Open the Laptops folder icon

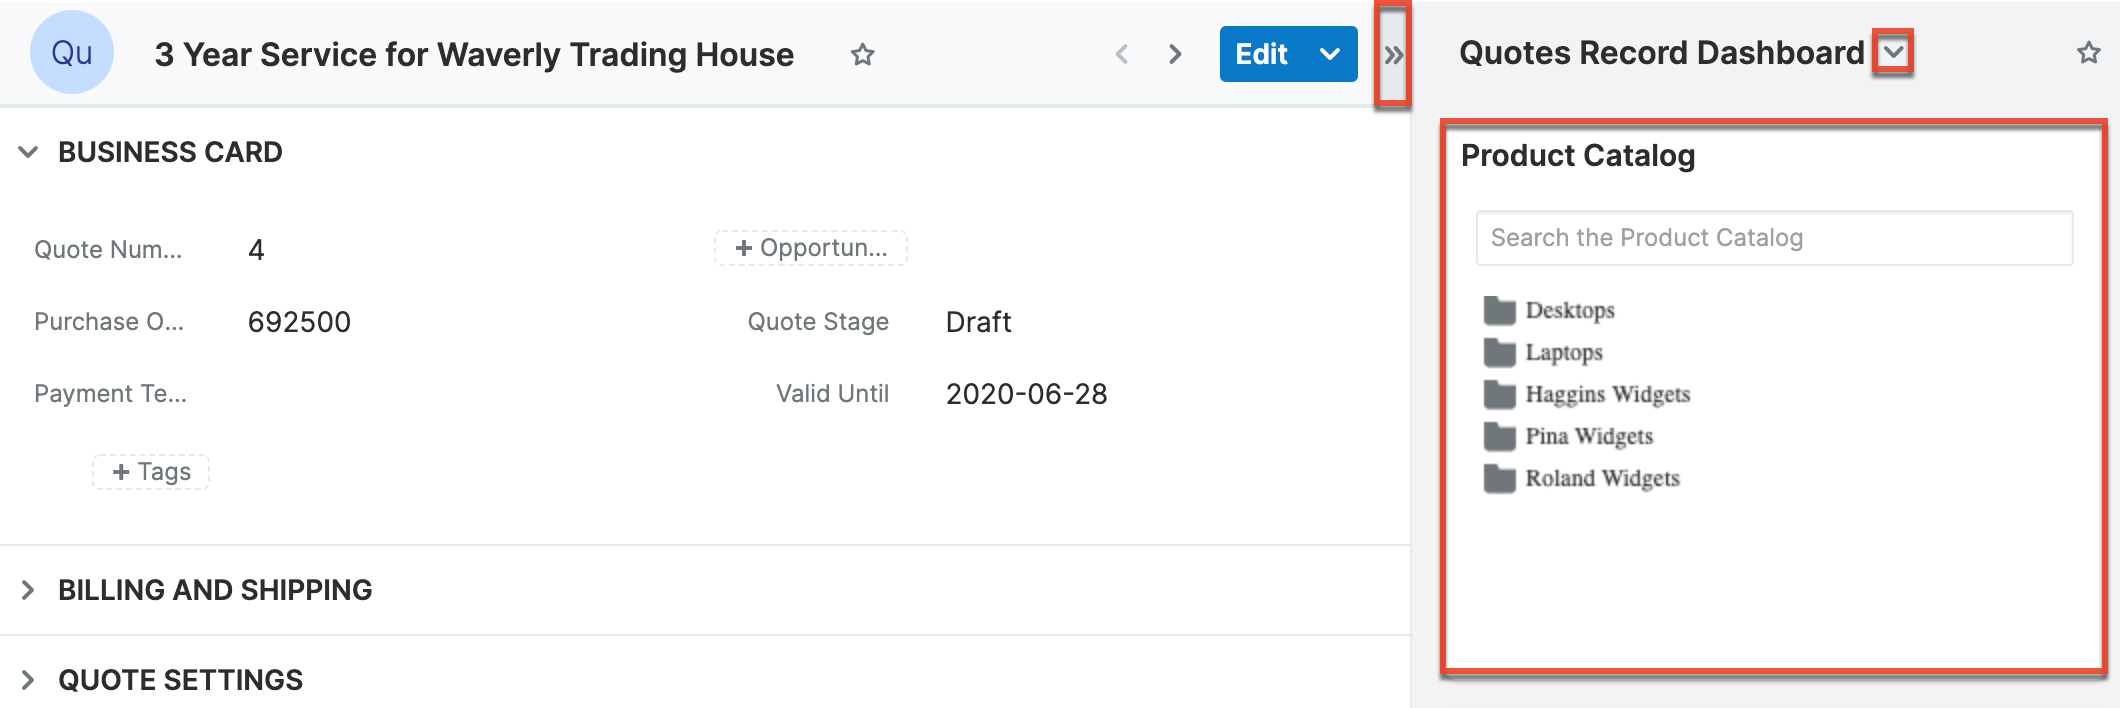coord(1499,353)
